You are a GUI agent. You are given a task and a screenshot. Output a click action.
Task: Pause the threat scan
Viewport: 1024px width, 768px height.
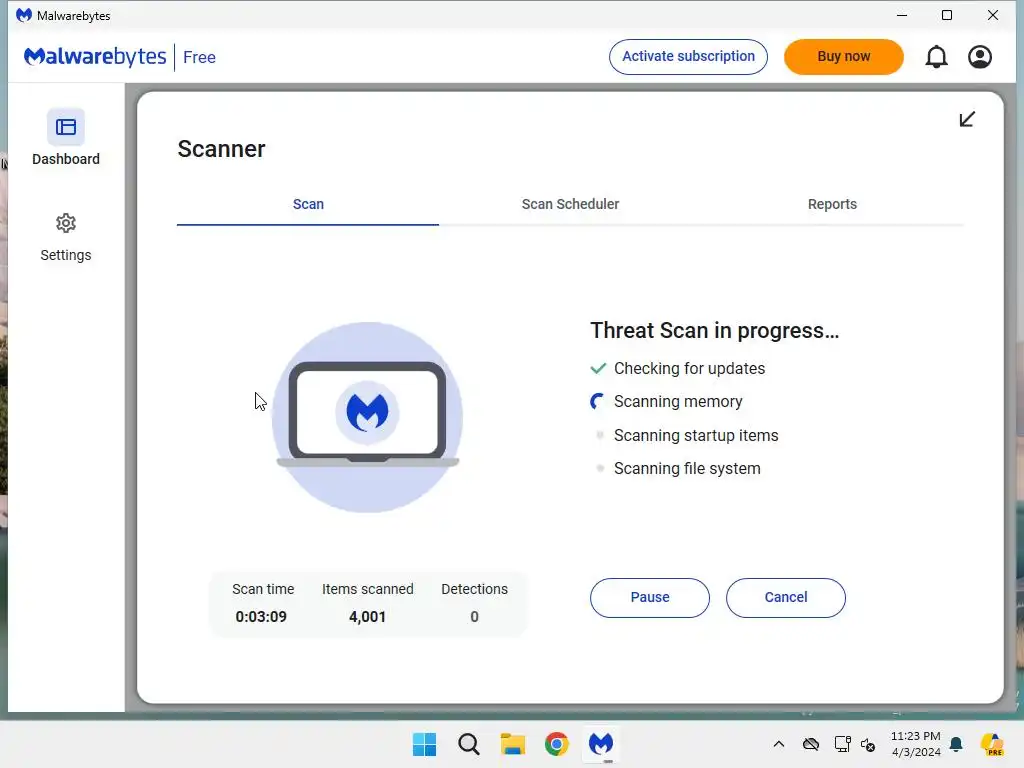[650, 598]
